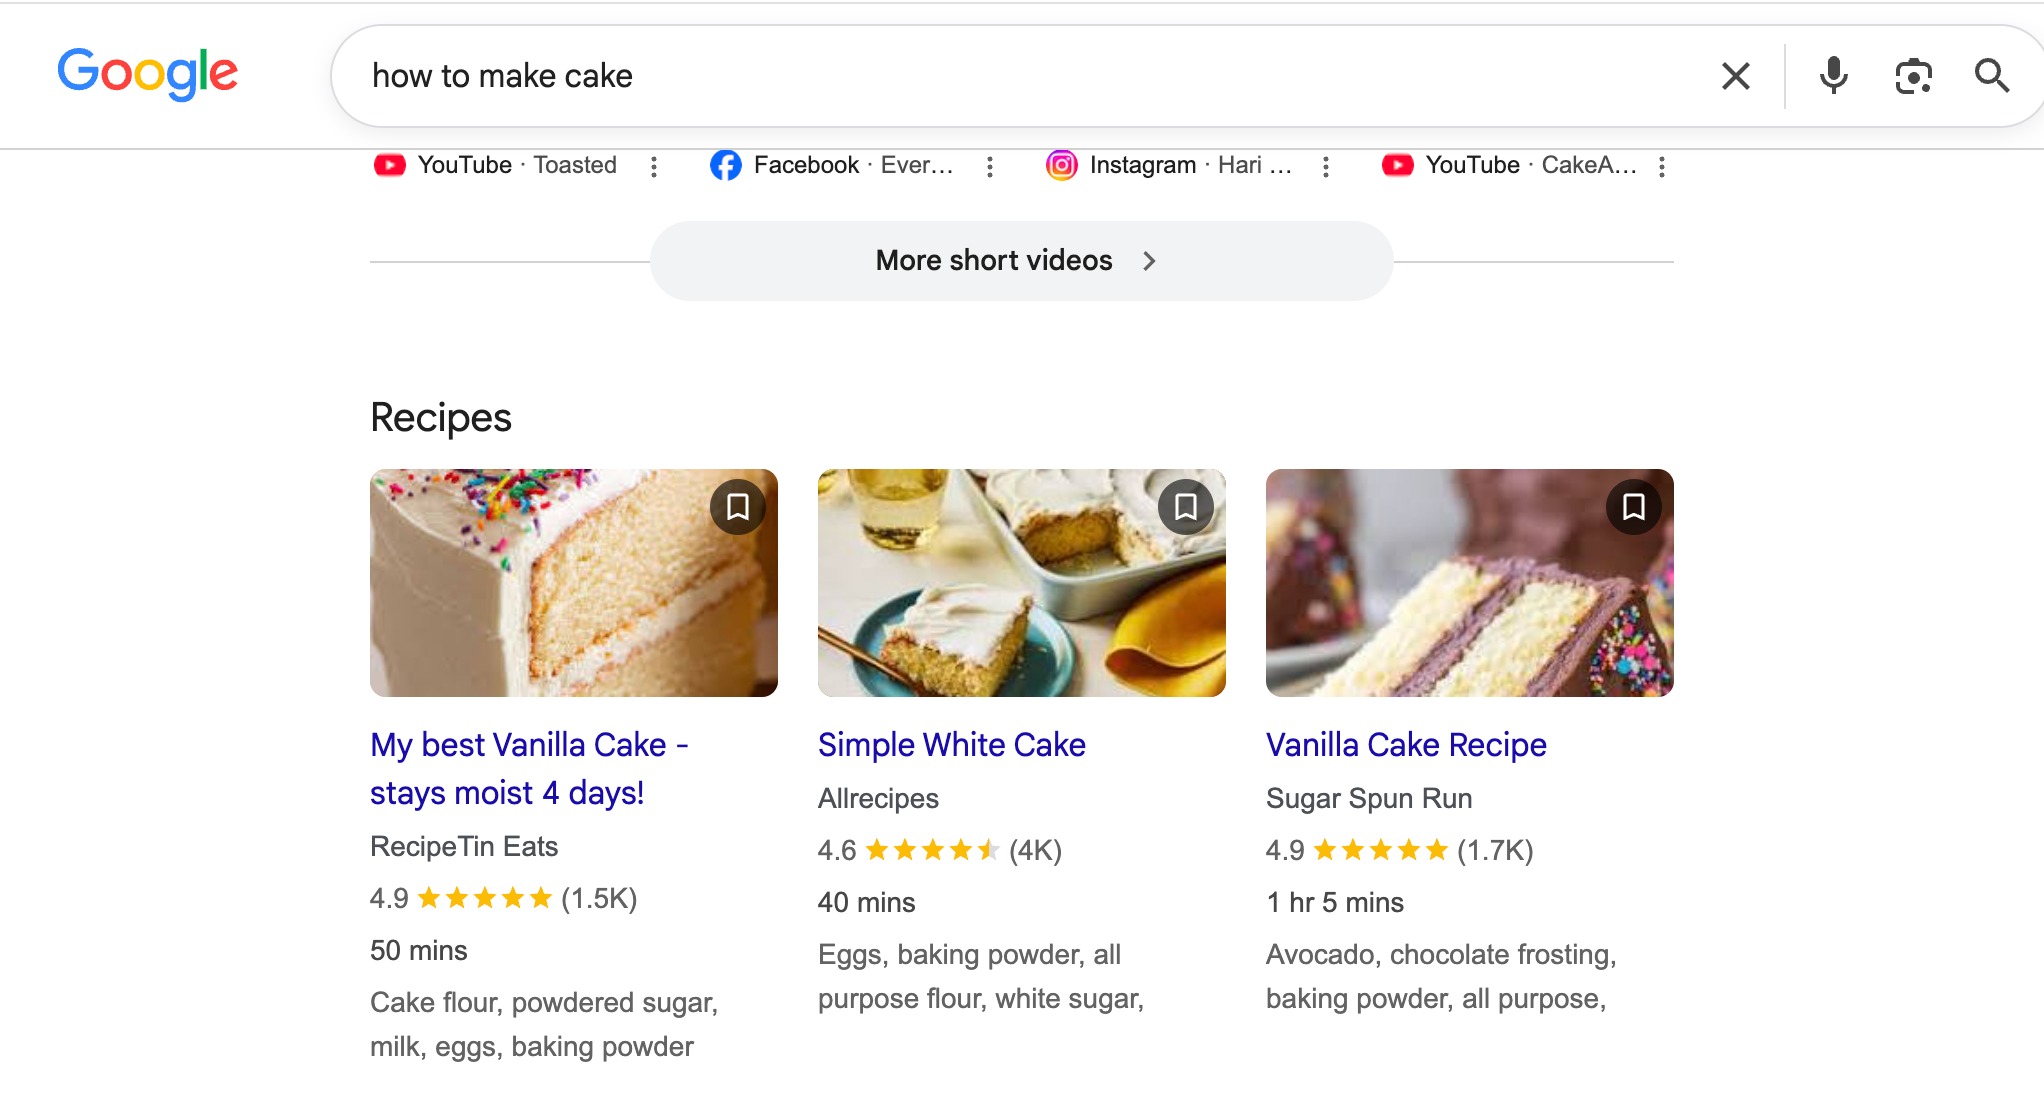Open options menu for Facebook video
The width and height of the screenshot is (2044, 1100).
point(990,167)
